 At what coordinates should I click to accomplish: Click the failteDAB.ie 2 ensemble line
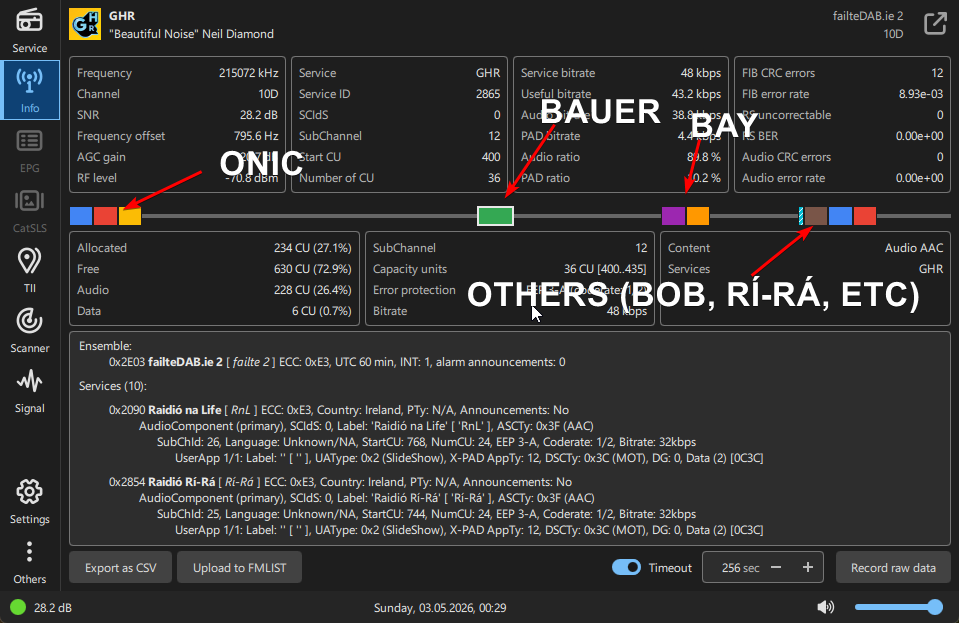point(337,362)
